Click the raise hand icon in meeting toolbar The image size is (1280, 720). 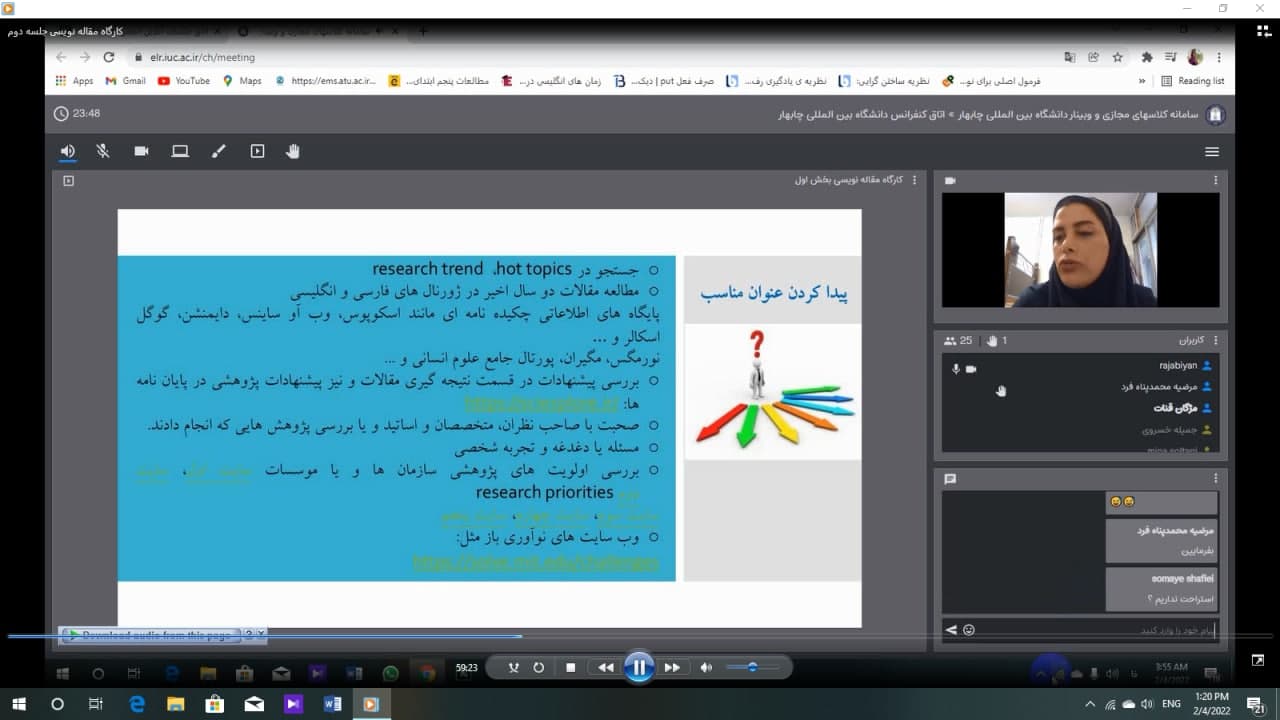click(x=293, y=151)
